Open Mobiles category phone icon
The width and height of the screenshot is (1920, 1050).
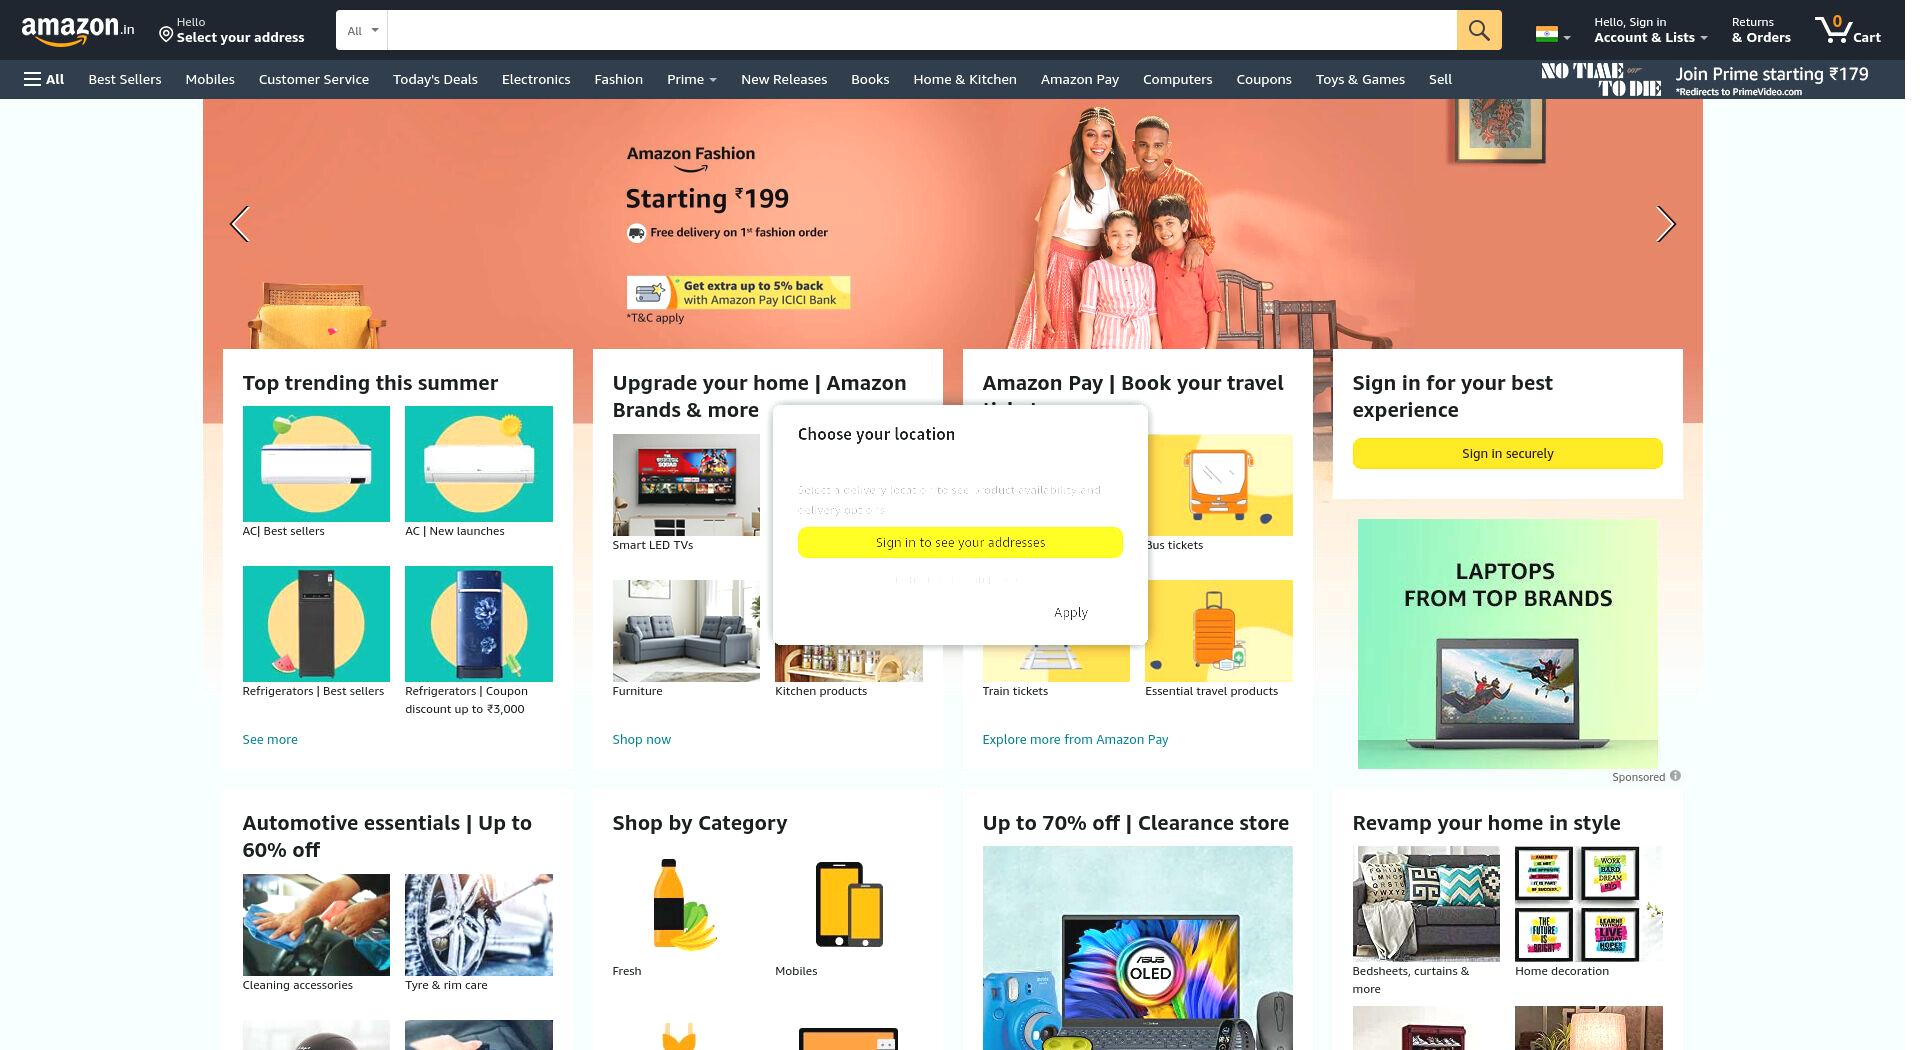point(849,904)
